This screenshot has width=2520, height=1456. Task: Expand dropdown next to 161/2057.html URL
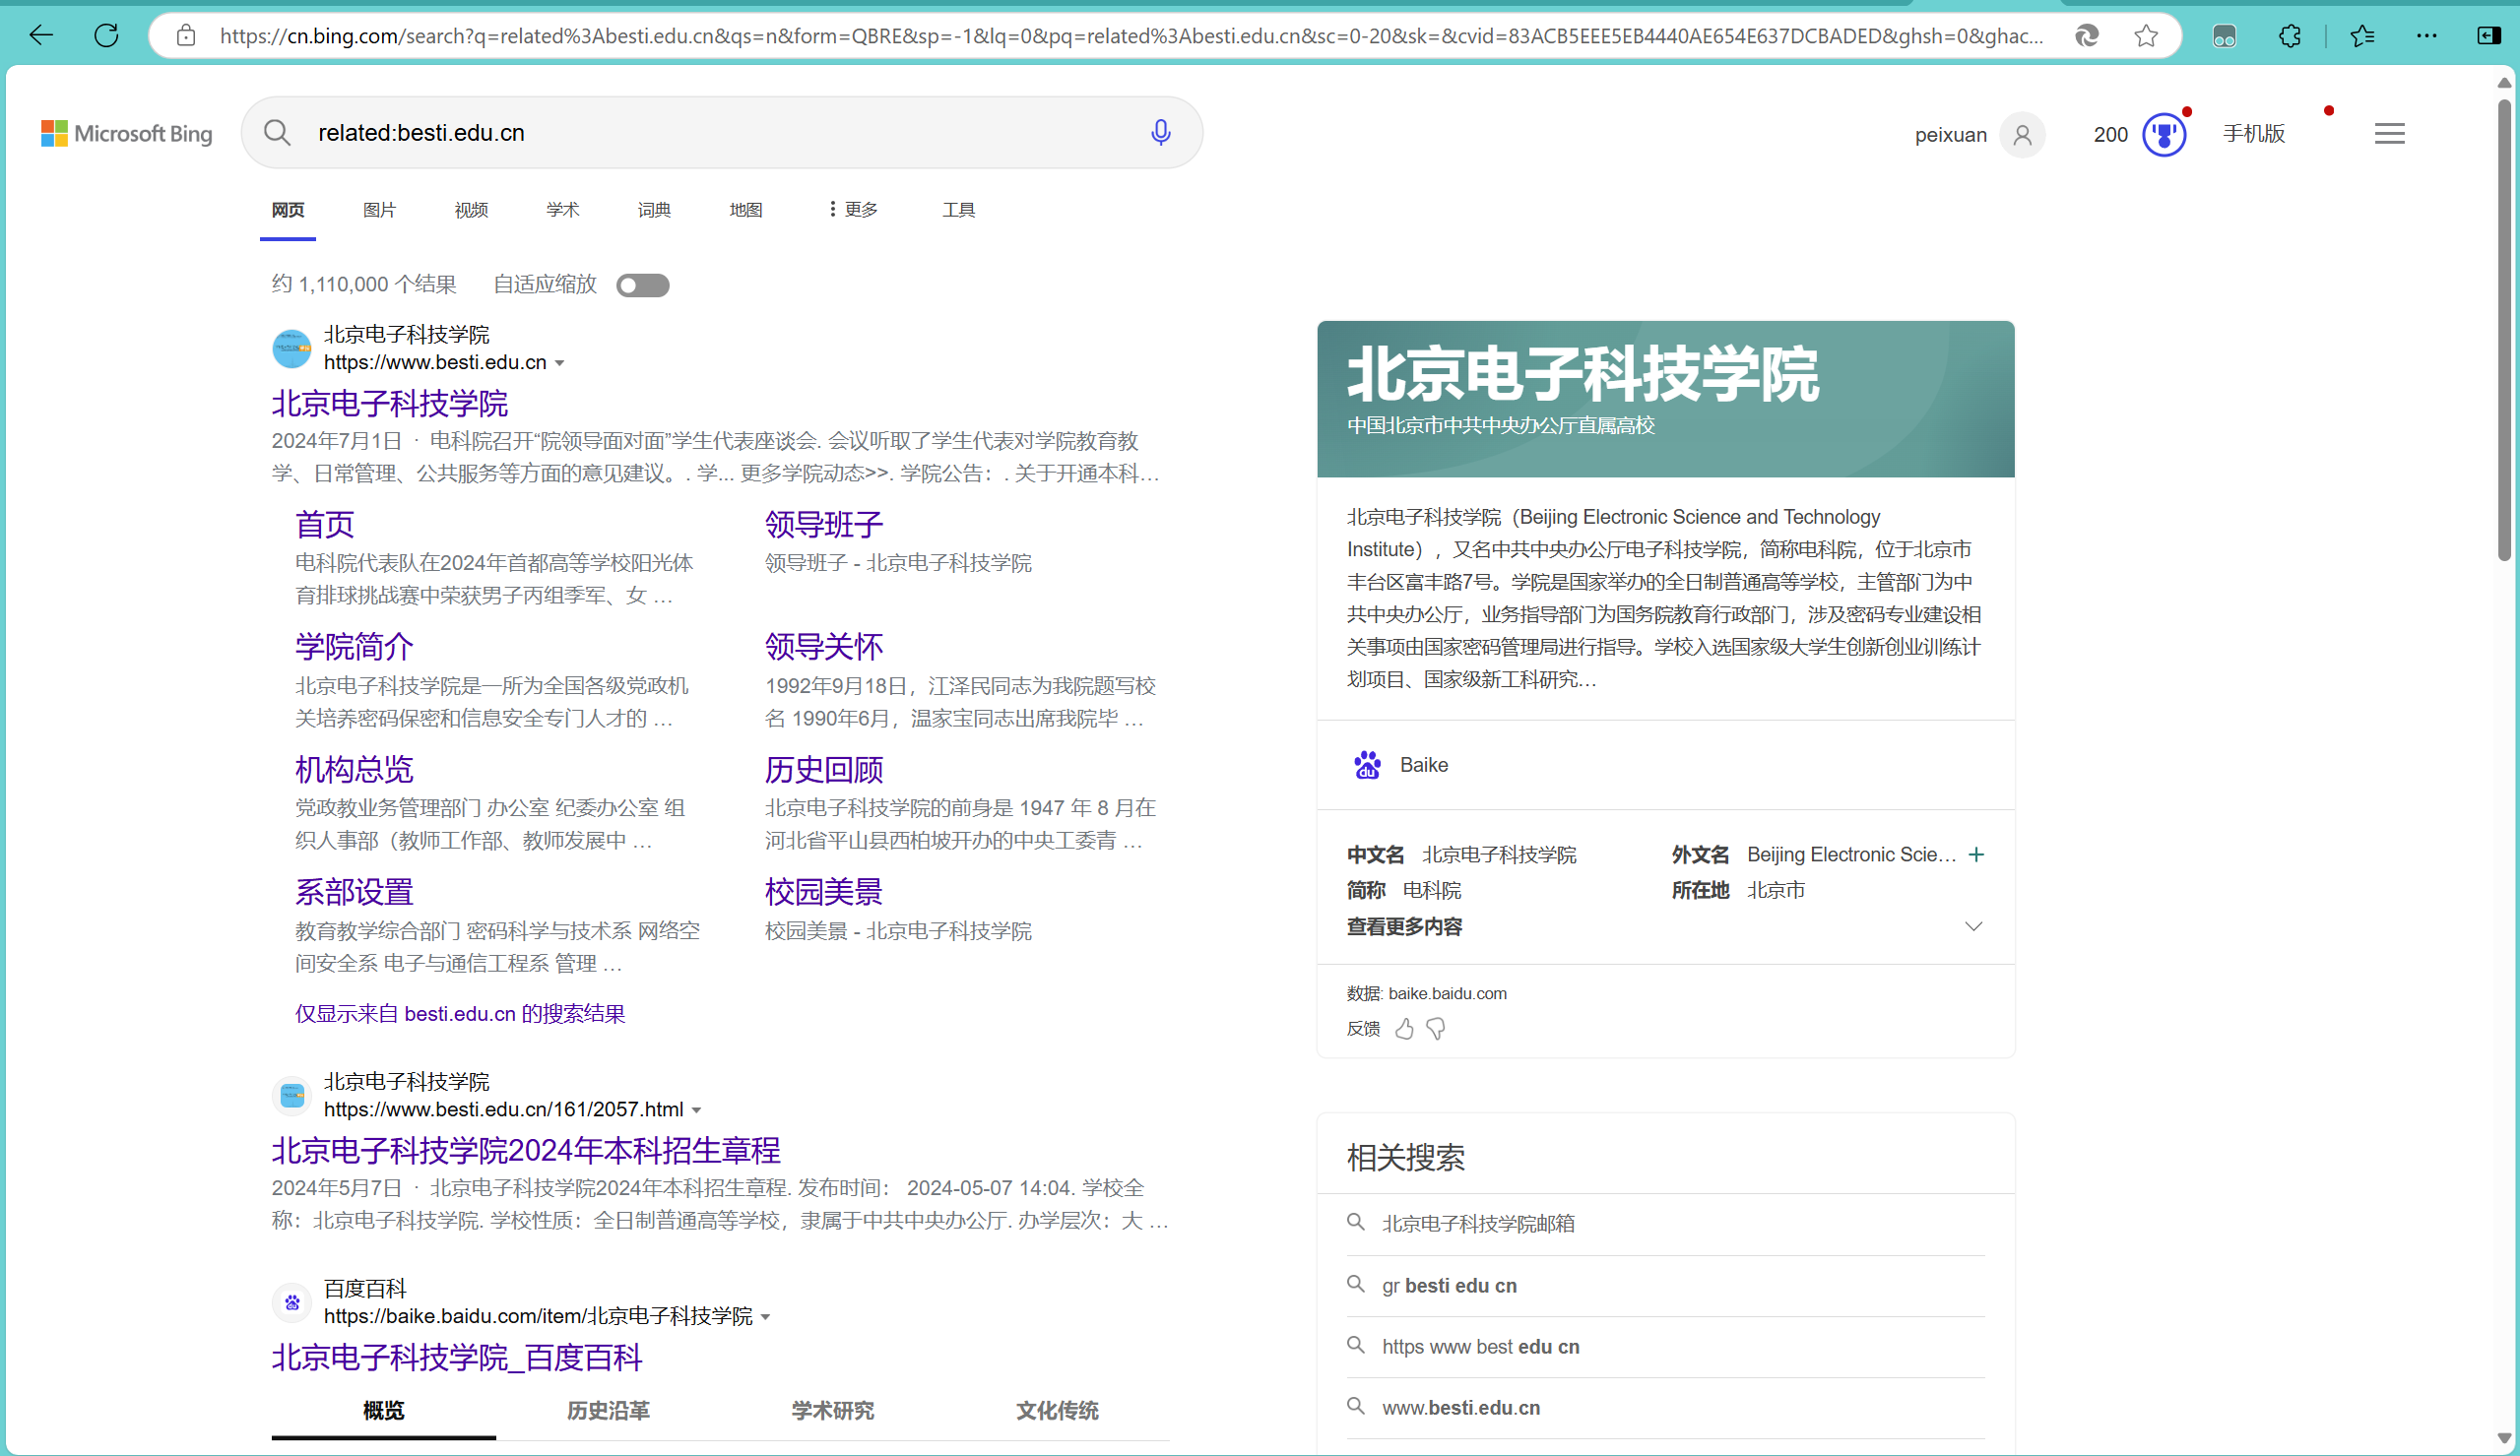pyautogui.click(x=696, y=1110)
